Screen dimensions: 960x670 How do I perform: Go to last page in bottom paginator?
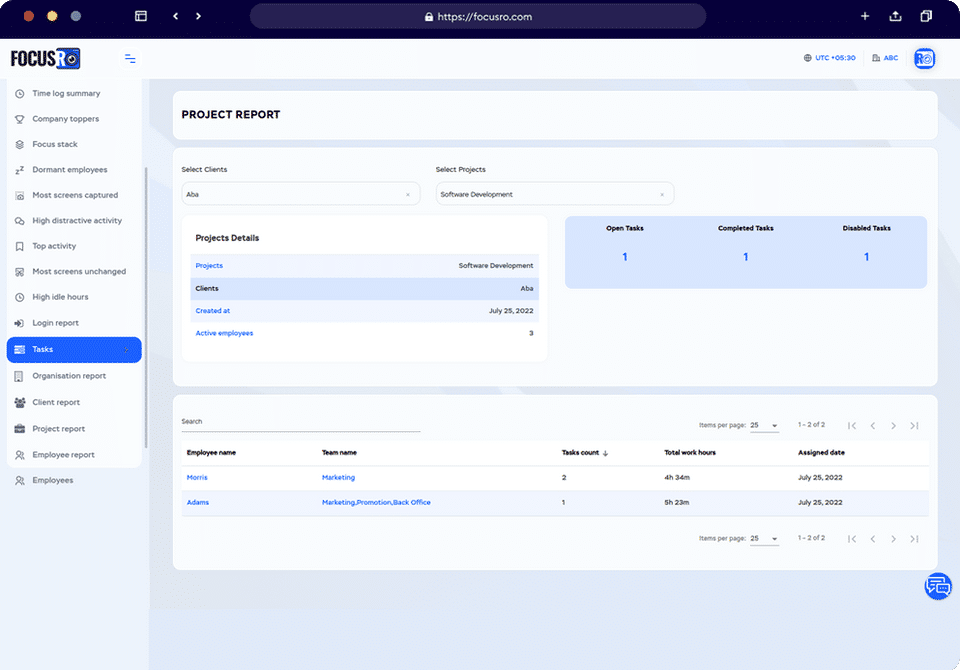point(914,539)
